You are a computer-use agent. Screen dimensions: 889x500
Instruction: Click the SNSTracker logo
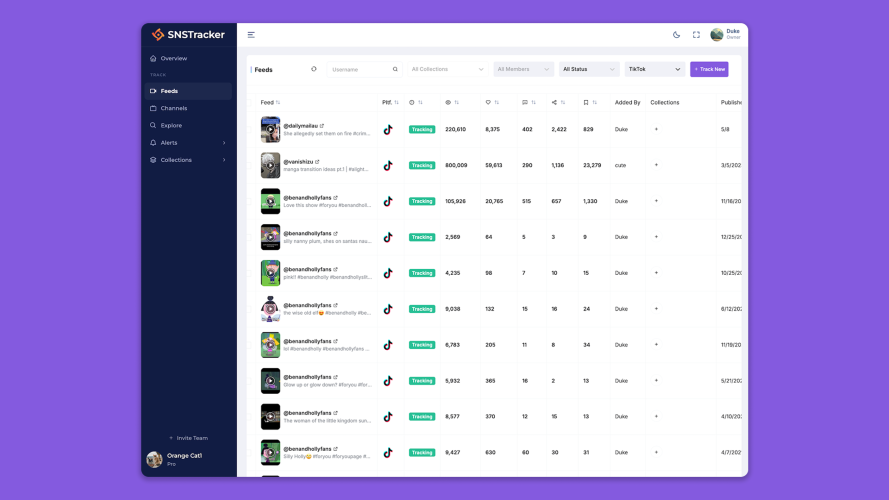[188, 35]
